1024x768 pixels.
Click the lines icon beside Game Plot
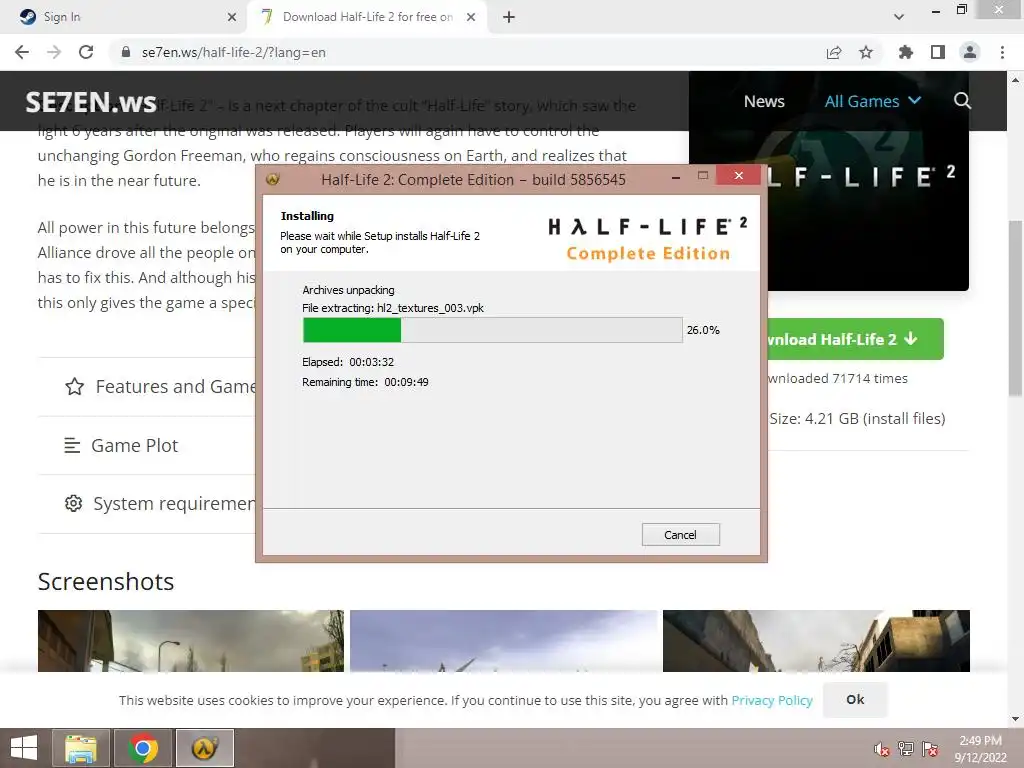pos(72,445)
